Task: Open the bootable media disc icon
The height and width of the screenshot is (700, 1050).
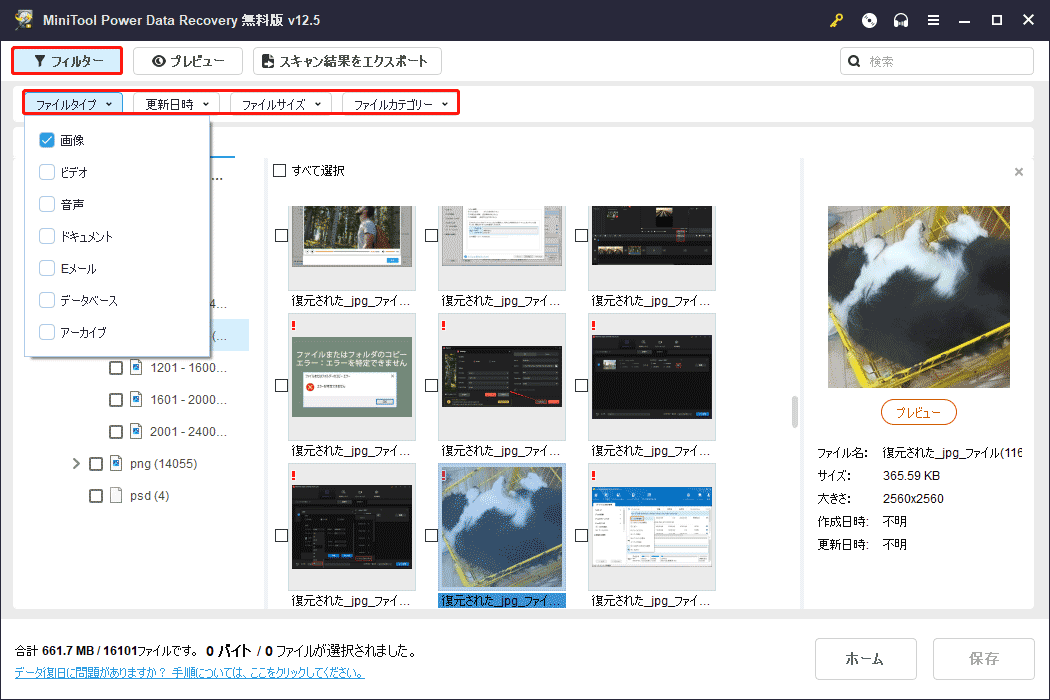Action: coord(869,20)
